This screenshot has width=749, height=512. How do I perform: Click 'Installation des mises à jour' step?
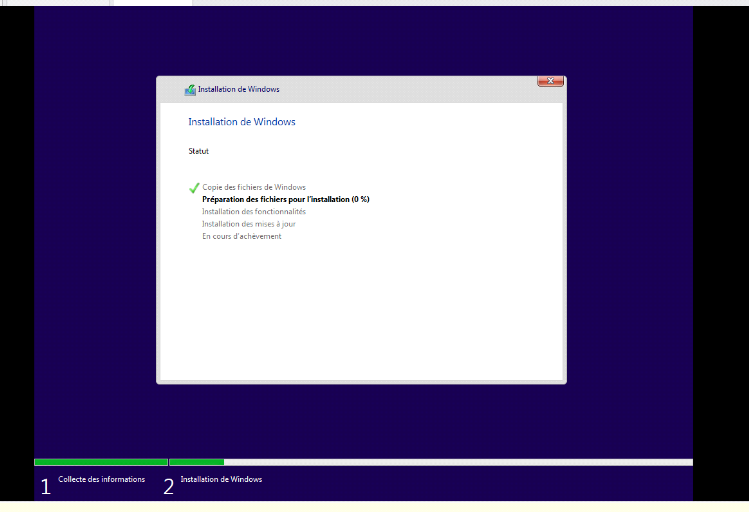248,224
